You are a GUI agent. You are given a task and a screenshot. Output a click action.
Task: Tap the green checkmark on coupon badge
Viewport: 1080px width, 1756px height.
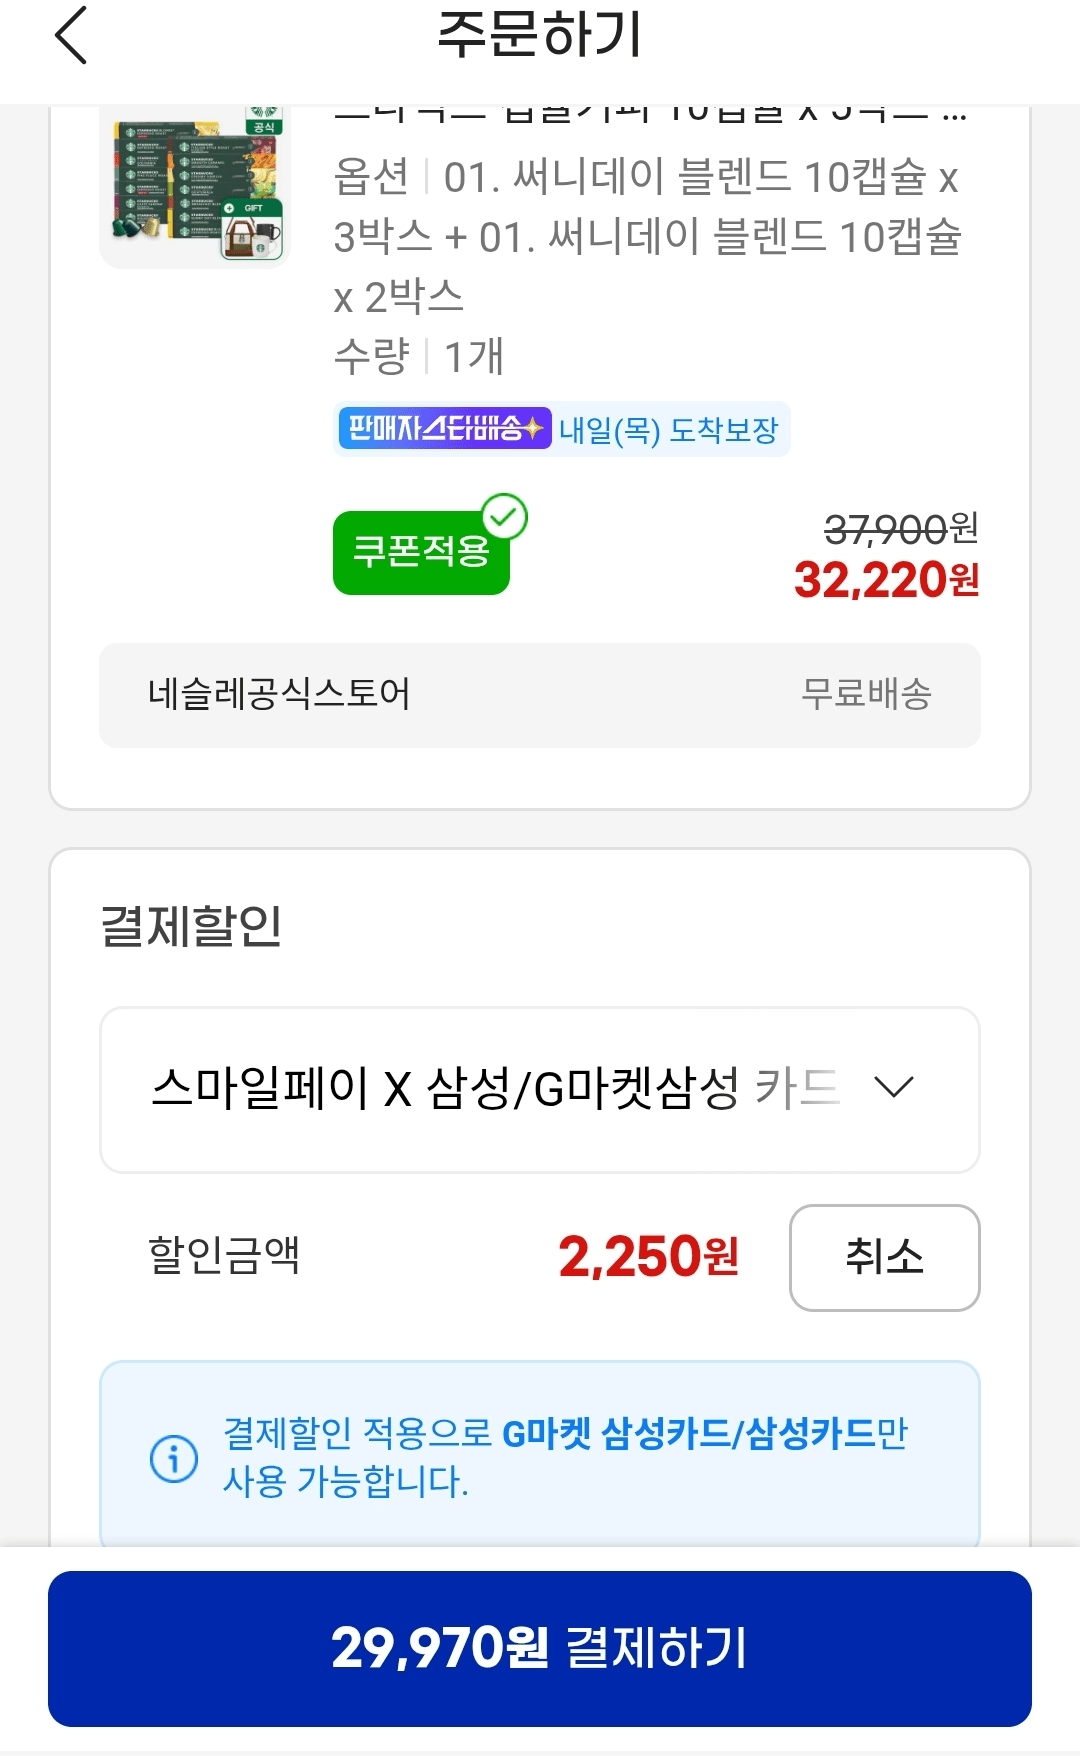coord(505,517)
